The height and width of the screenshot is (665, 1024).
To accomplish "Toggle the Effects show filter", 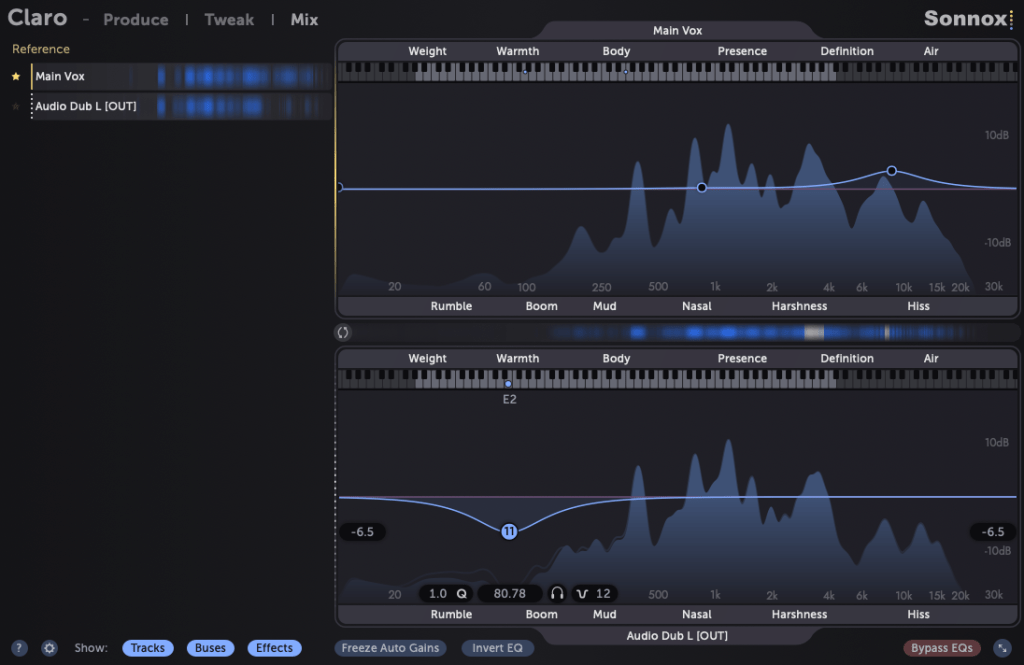I will 274,648.
